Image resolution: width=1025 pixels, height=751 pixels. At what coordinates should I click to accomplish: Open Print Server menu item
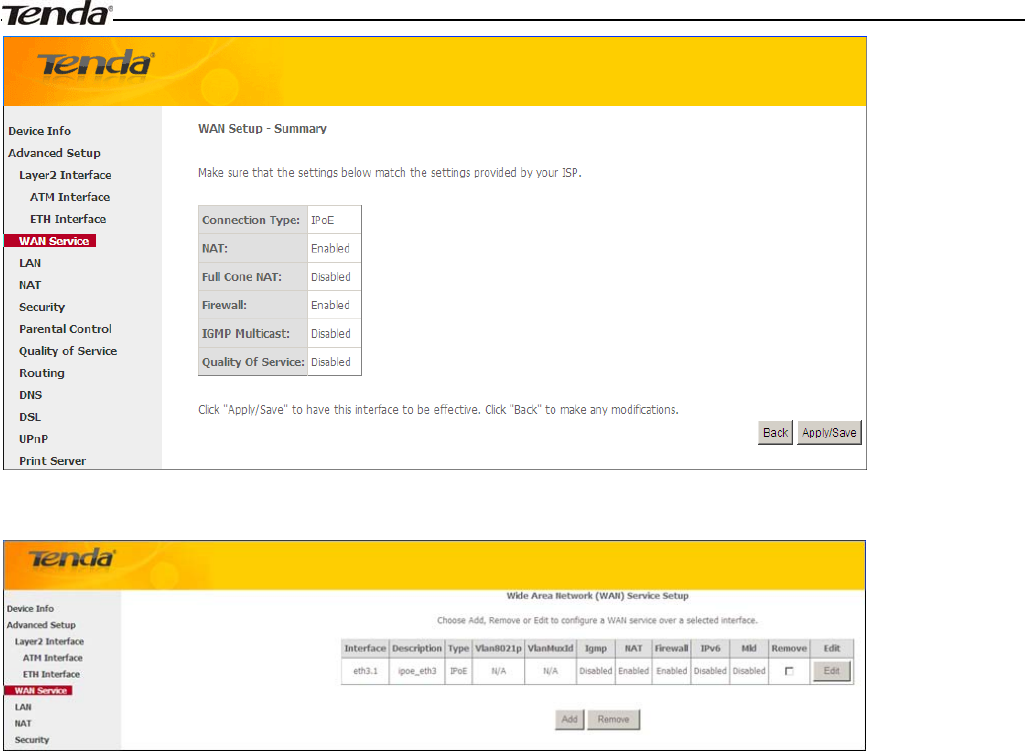(x=52, y=461)
